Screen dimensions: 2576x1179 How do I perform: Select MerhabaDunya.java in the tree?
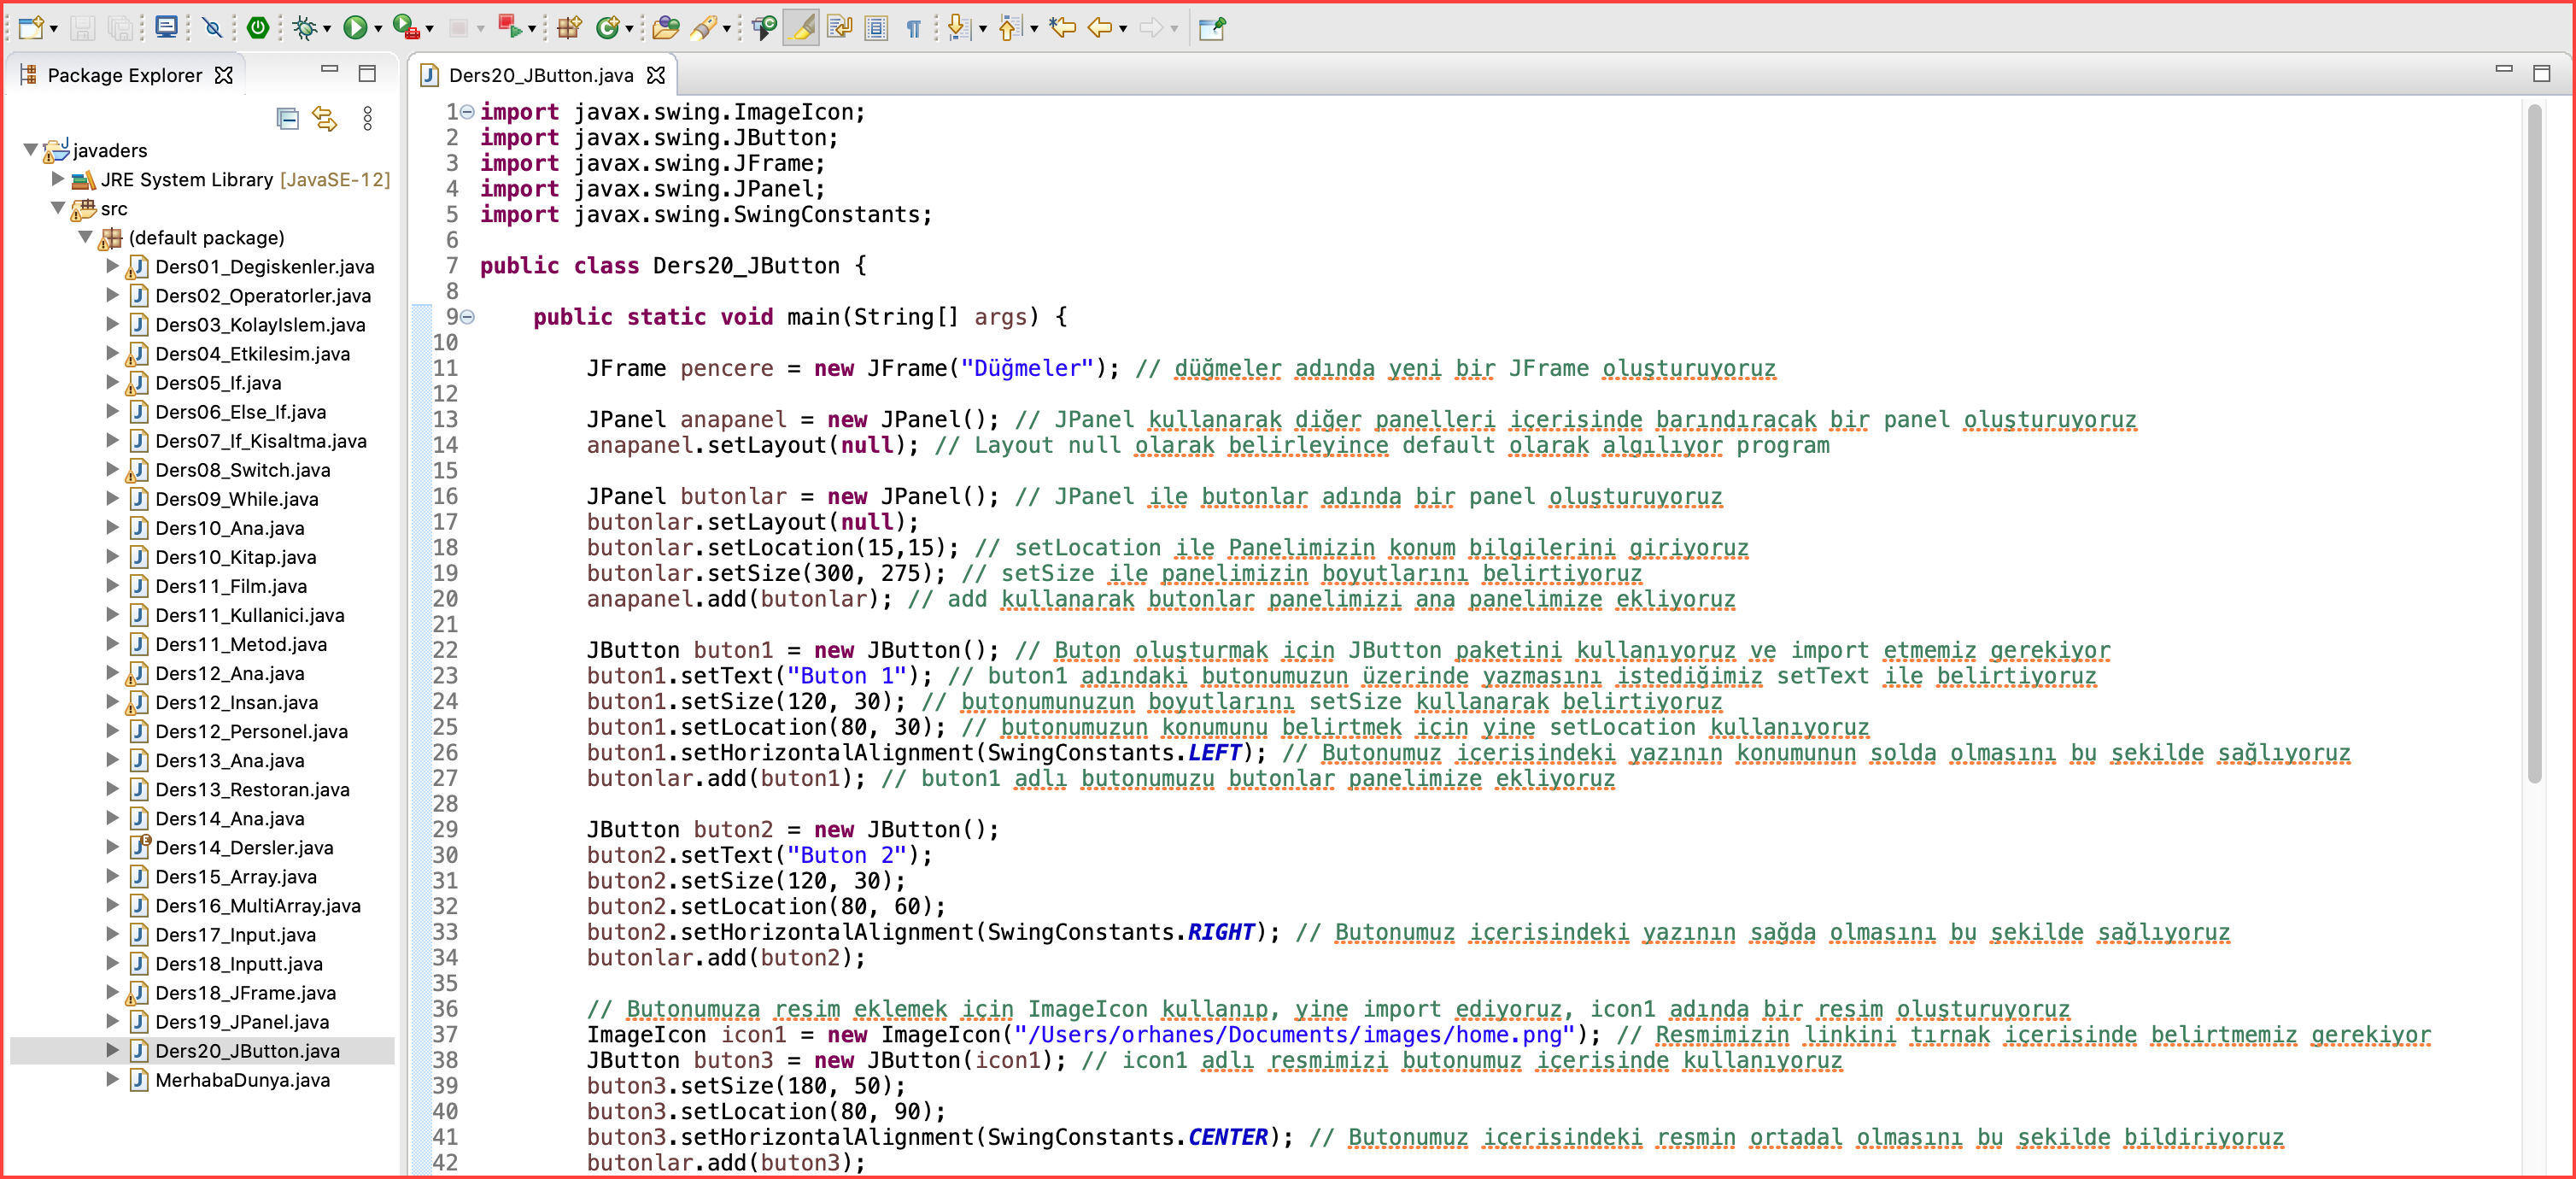pyautogui.click(x=242, y=1080)
